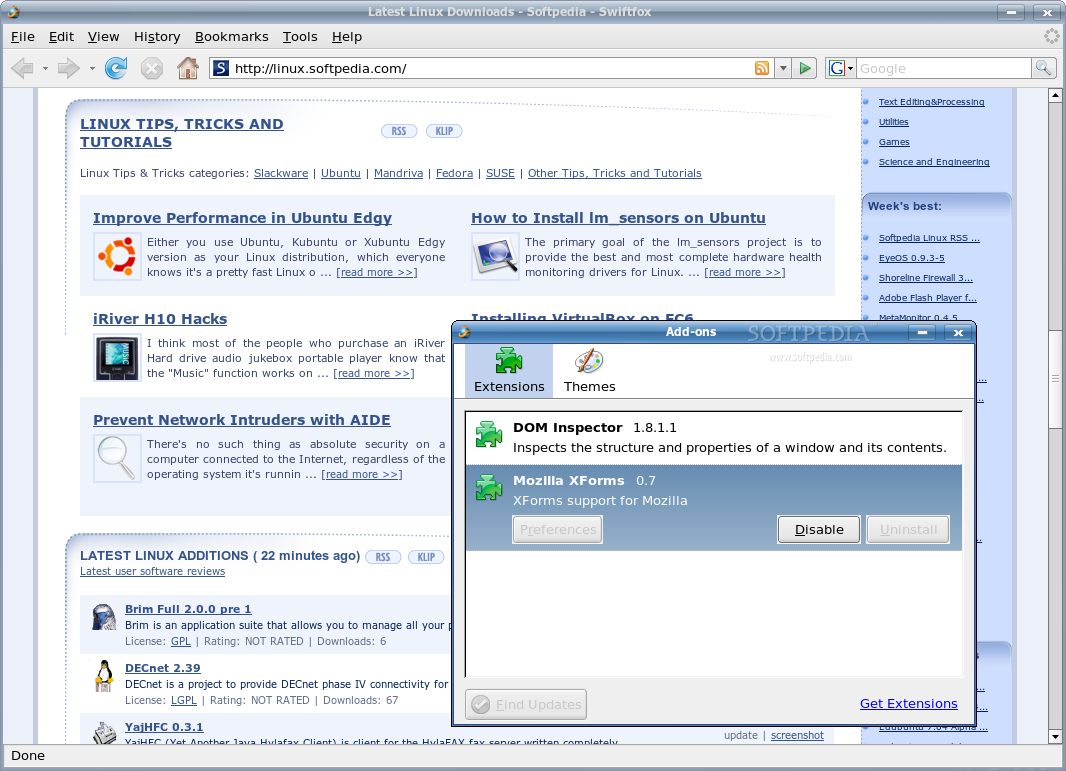Open How to Install lm_sensors on Ubuntu

point(618,218)
